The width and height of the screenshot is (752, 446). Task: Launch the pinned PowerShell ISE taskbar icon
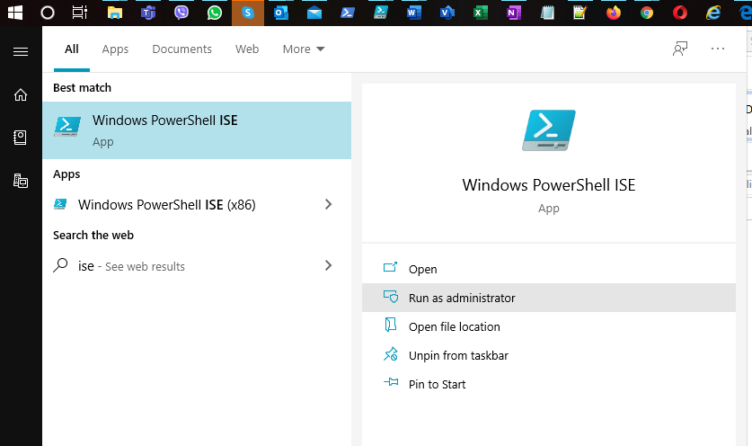coord(381,12)
